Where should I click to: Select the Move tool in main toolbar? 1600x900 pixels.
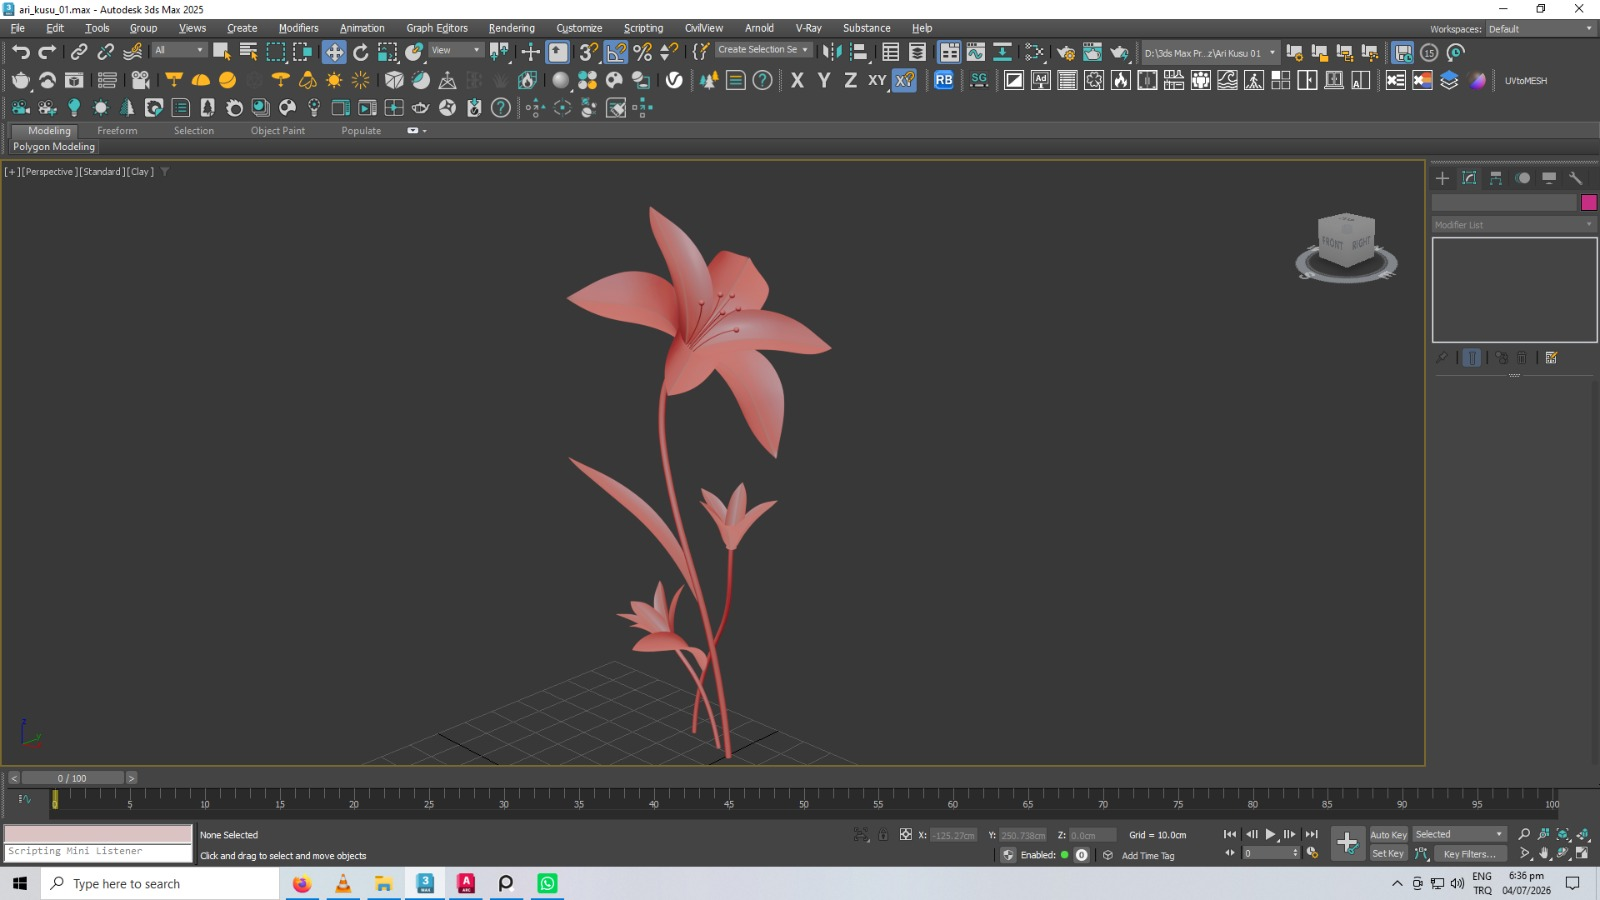pyautogui.click(x=334, y=52)
